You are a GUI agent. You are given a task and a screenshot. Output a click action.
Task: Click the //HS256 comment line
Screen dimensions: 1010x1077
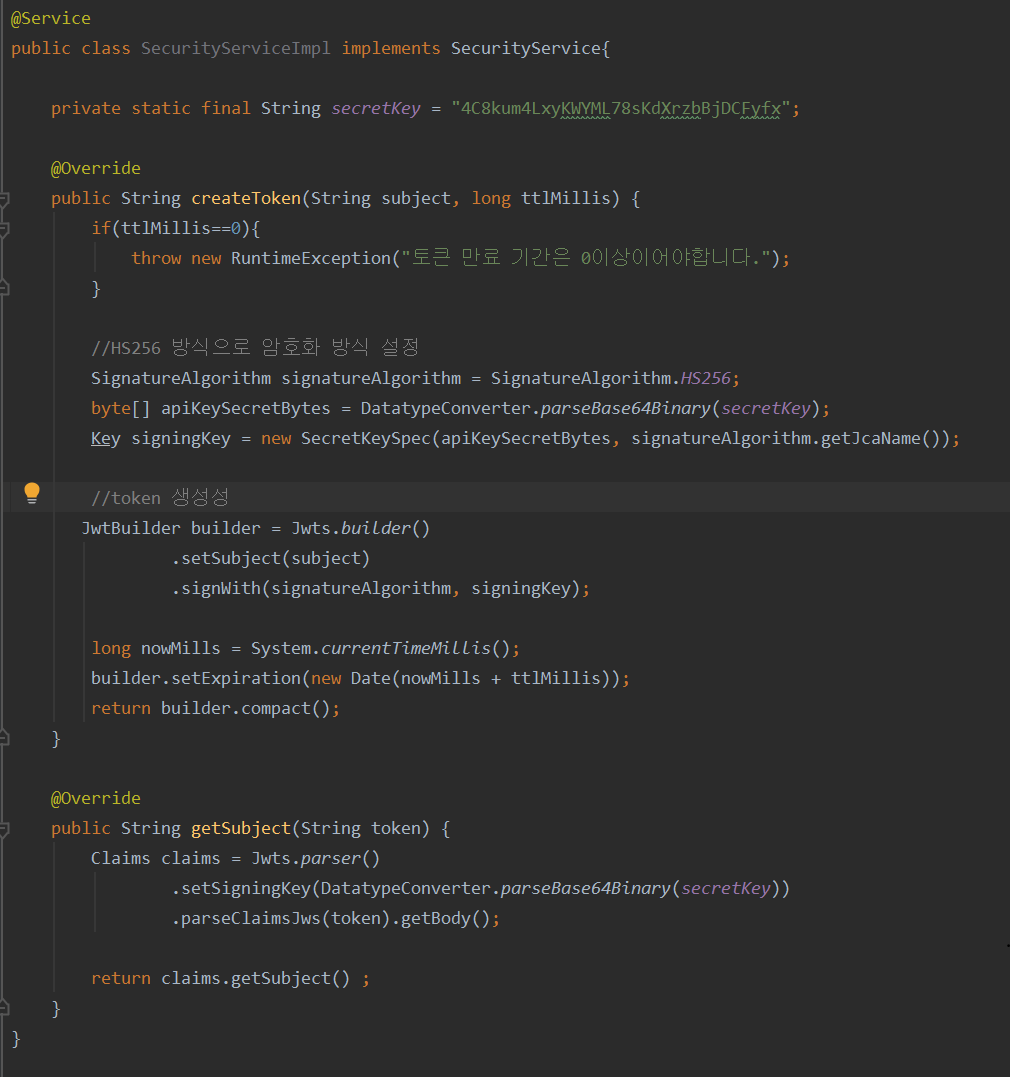[255, 348]
